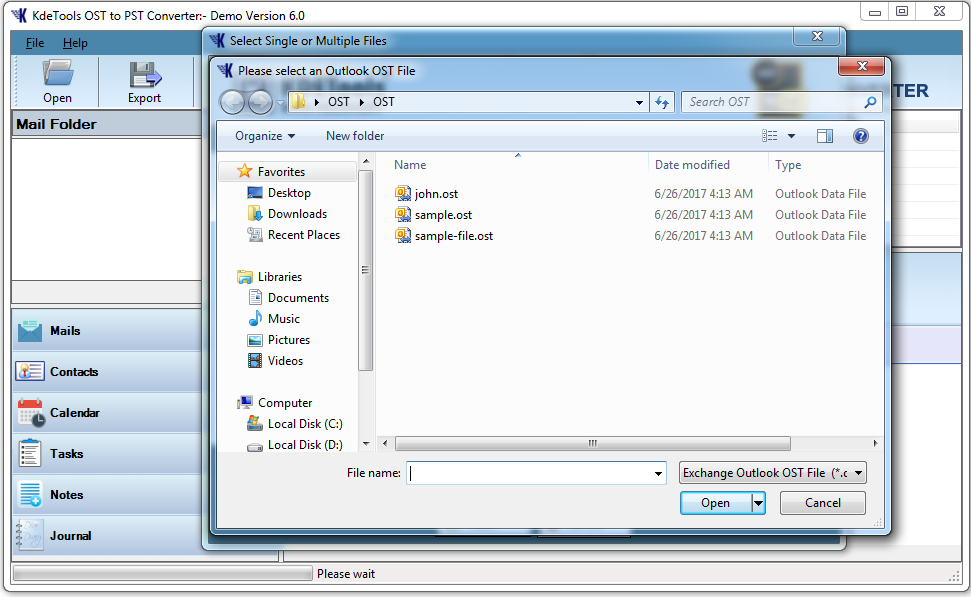Open the dialog help icon
This screenshot has height=597, width=971.
click(x=861, y=136)
